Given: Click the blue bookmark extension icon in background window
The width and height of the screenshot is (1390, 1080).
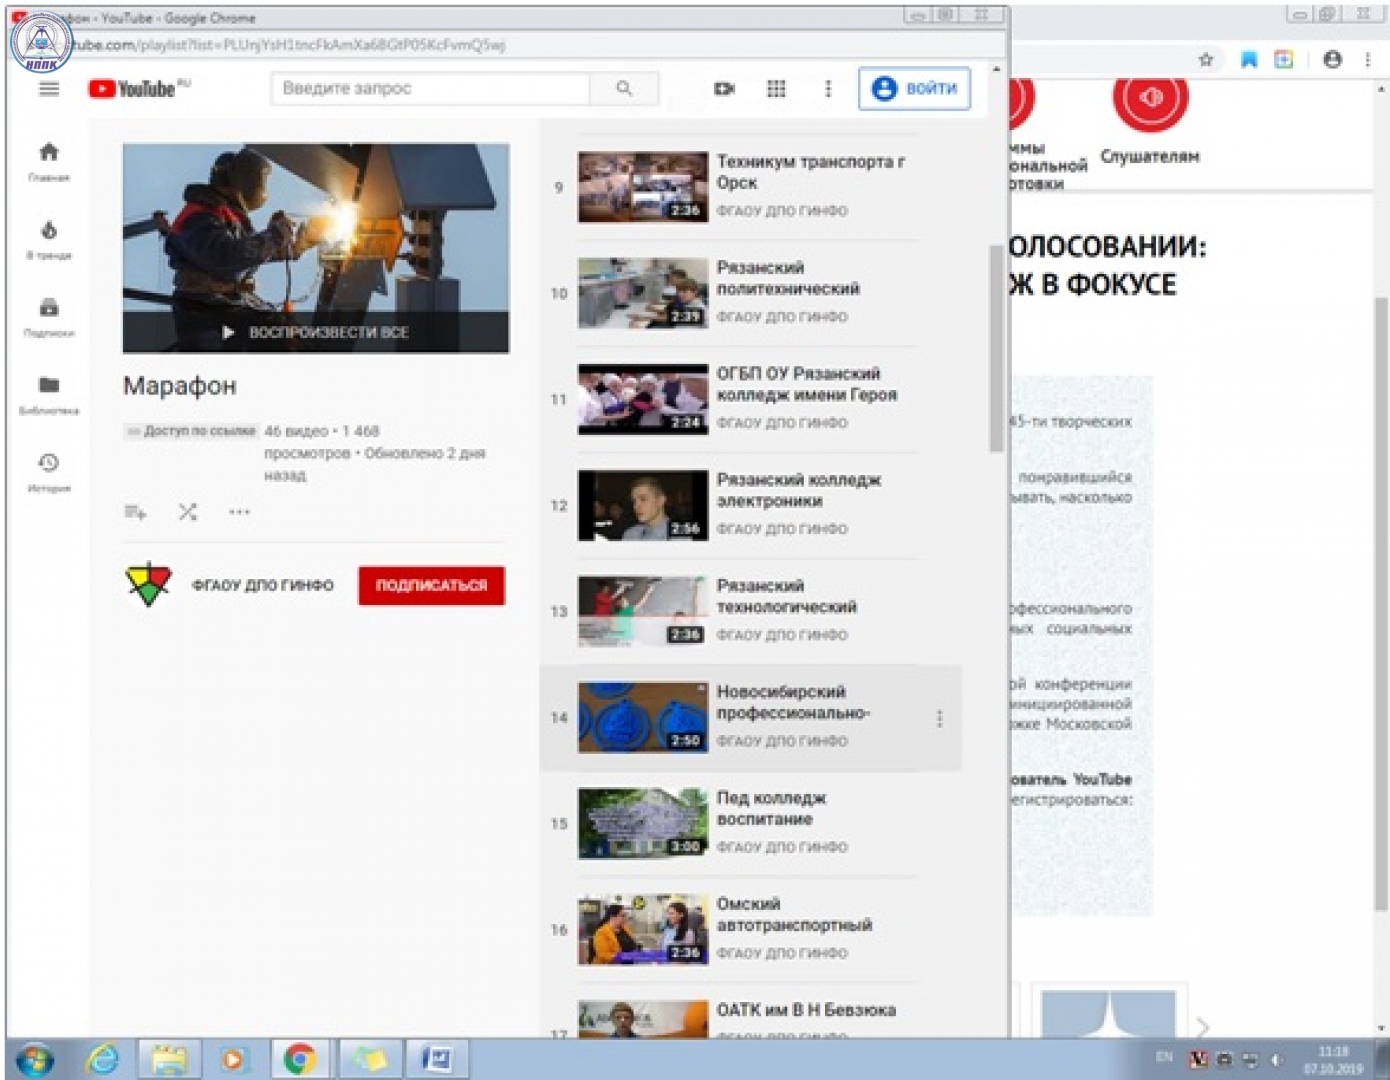Looking at the screenshot, I should pos(1249,59).
